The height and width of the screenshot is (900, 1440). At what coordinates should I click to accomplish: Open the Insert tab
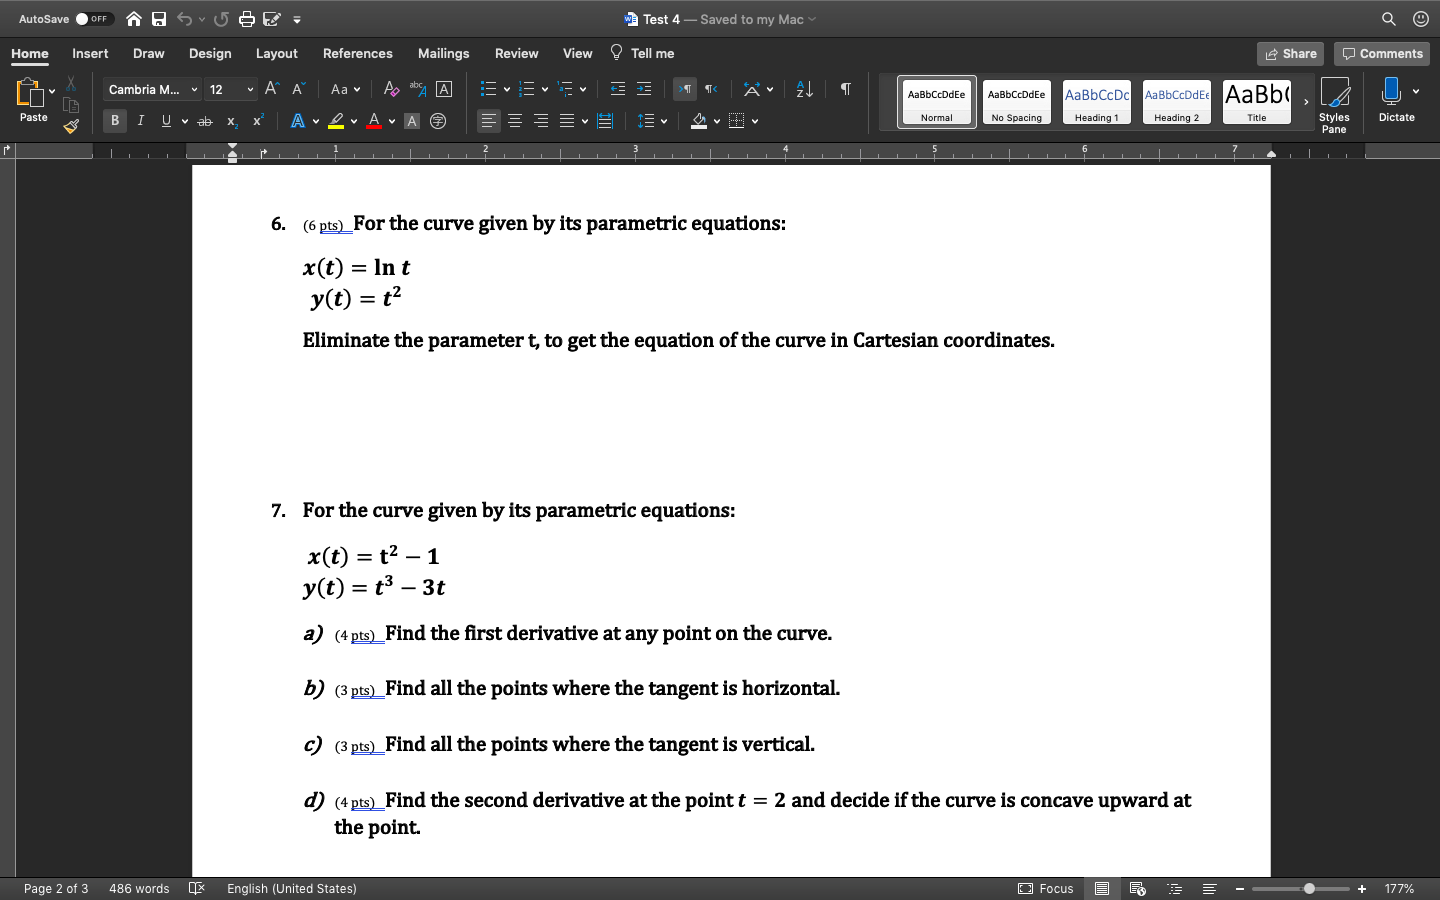coord(90,54)
